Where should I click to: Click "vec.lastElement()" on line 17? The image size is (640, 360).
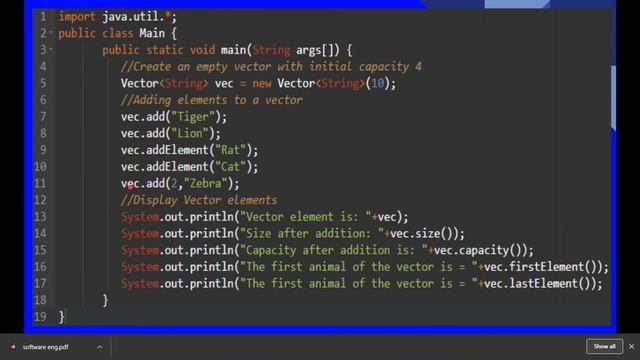pyautogui.click(x=537, y=284)
